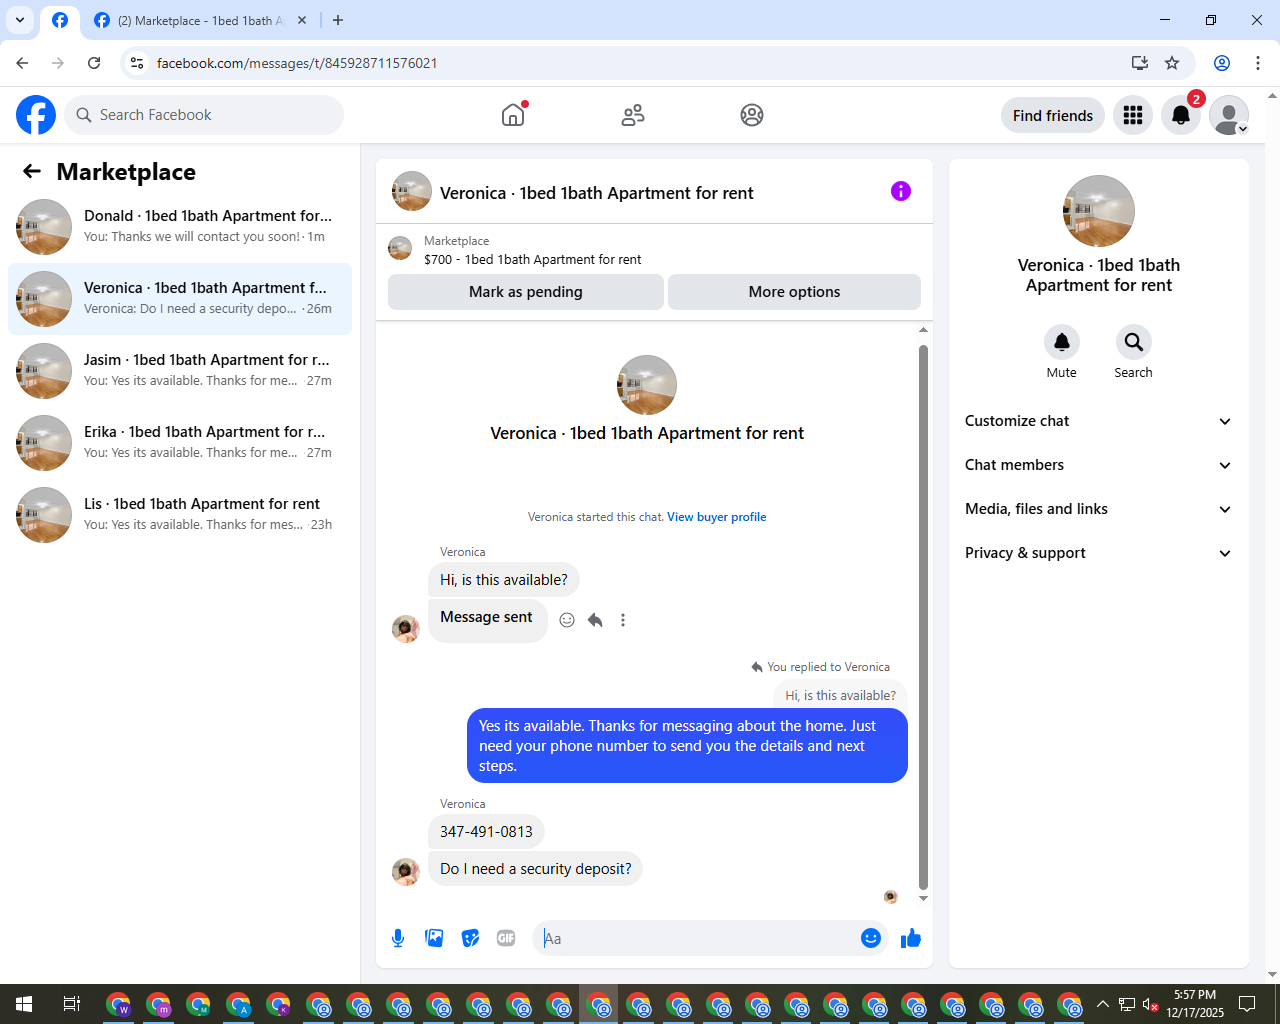
Task: Show hidden system tray icons
Action: pos(1103,1004)
